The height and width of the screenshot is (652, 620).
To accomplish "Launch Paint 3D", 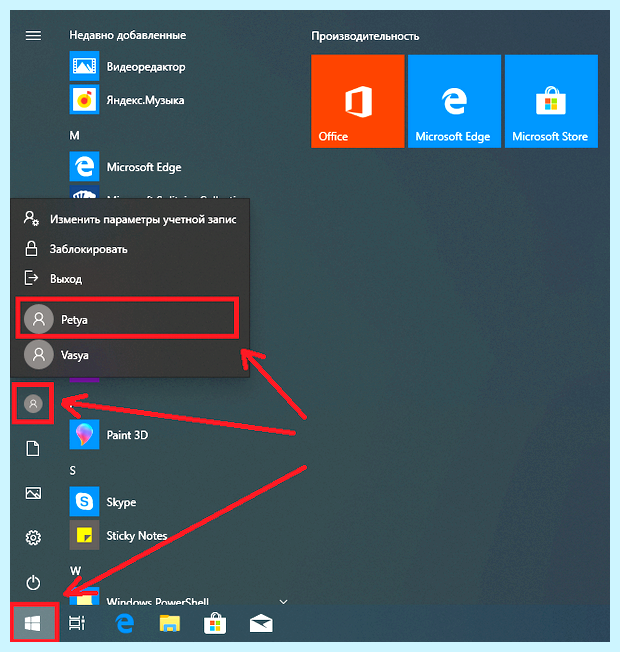I will tap(109, 435).
